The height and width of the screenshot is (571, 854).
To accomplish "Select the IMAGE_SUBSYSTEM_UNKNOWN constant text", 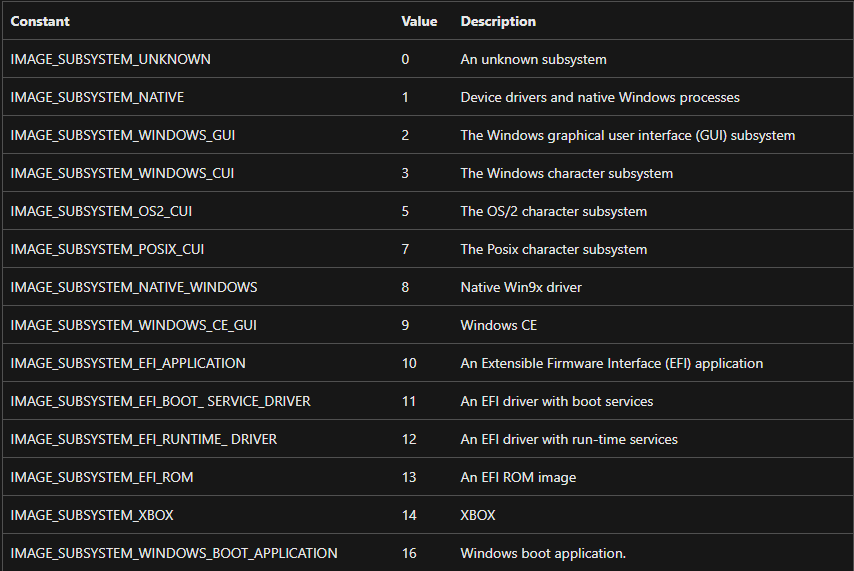I will pos(110,59).
